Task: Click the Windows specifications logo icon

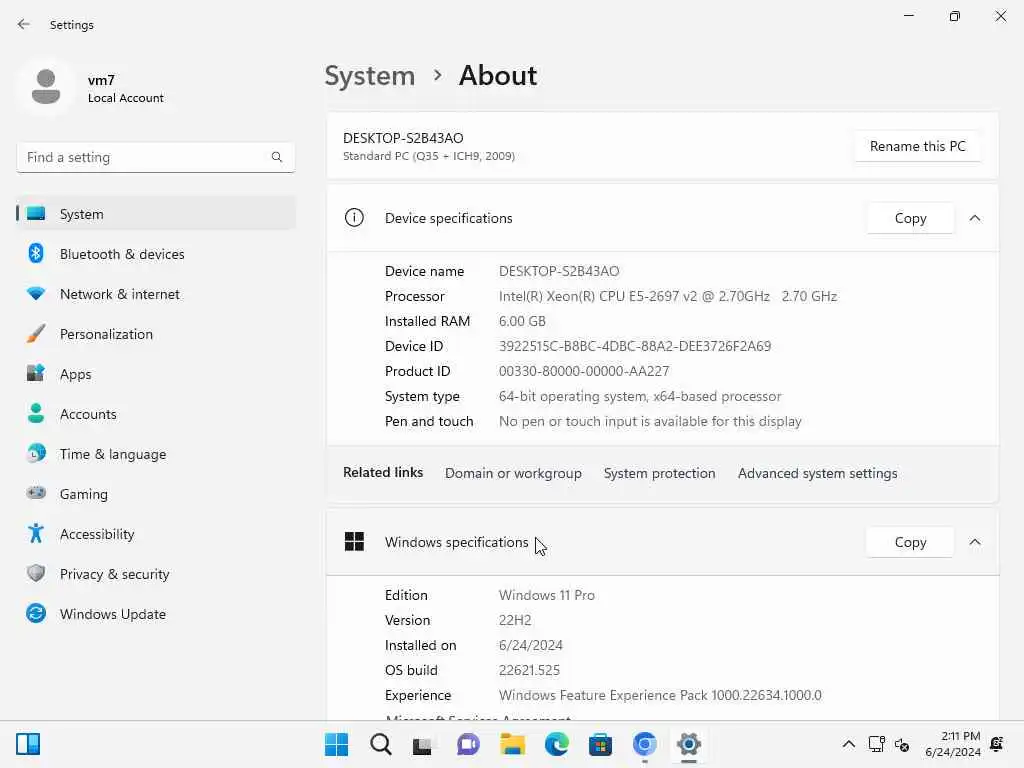Action: coord(354,541)
